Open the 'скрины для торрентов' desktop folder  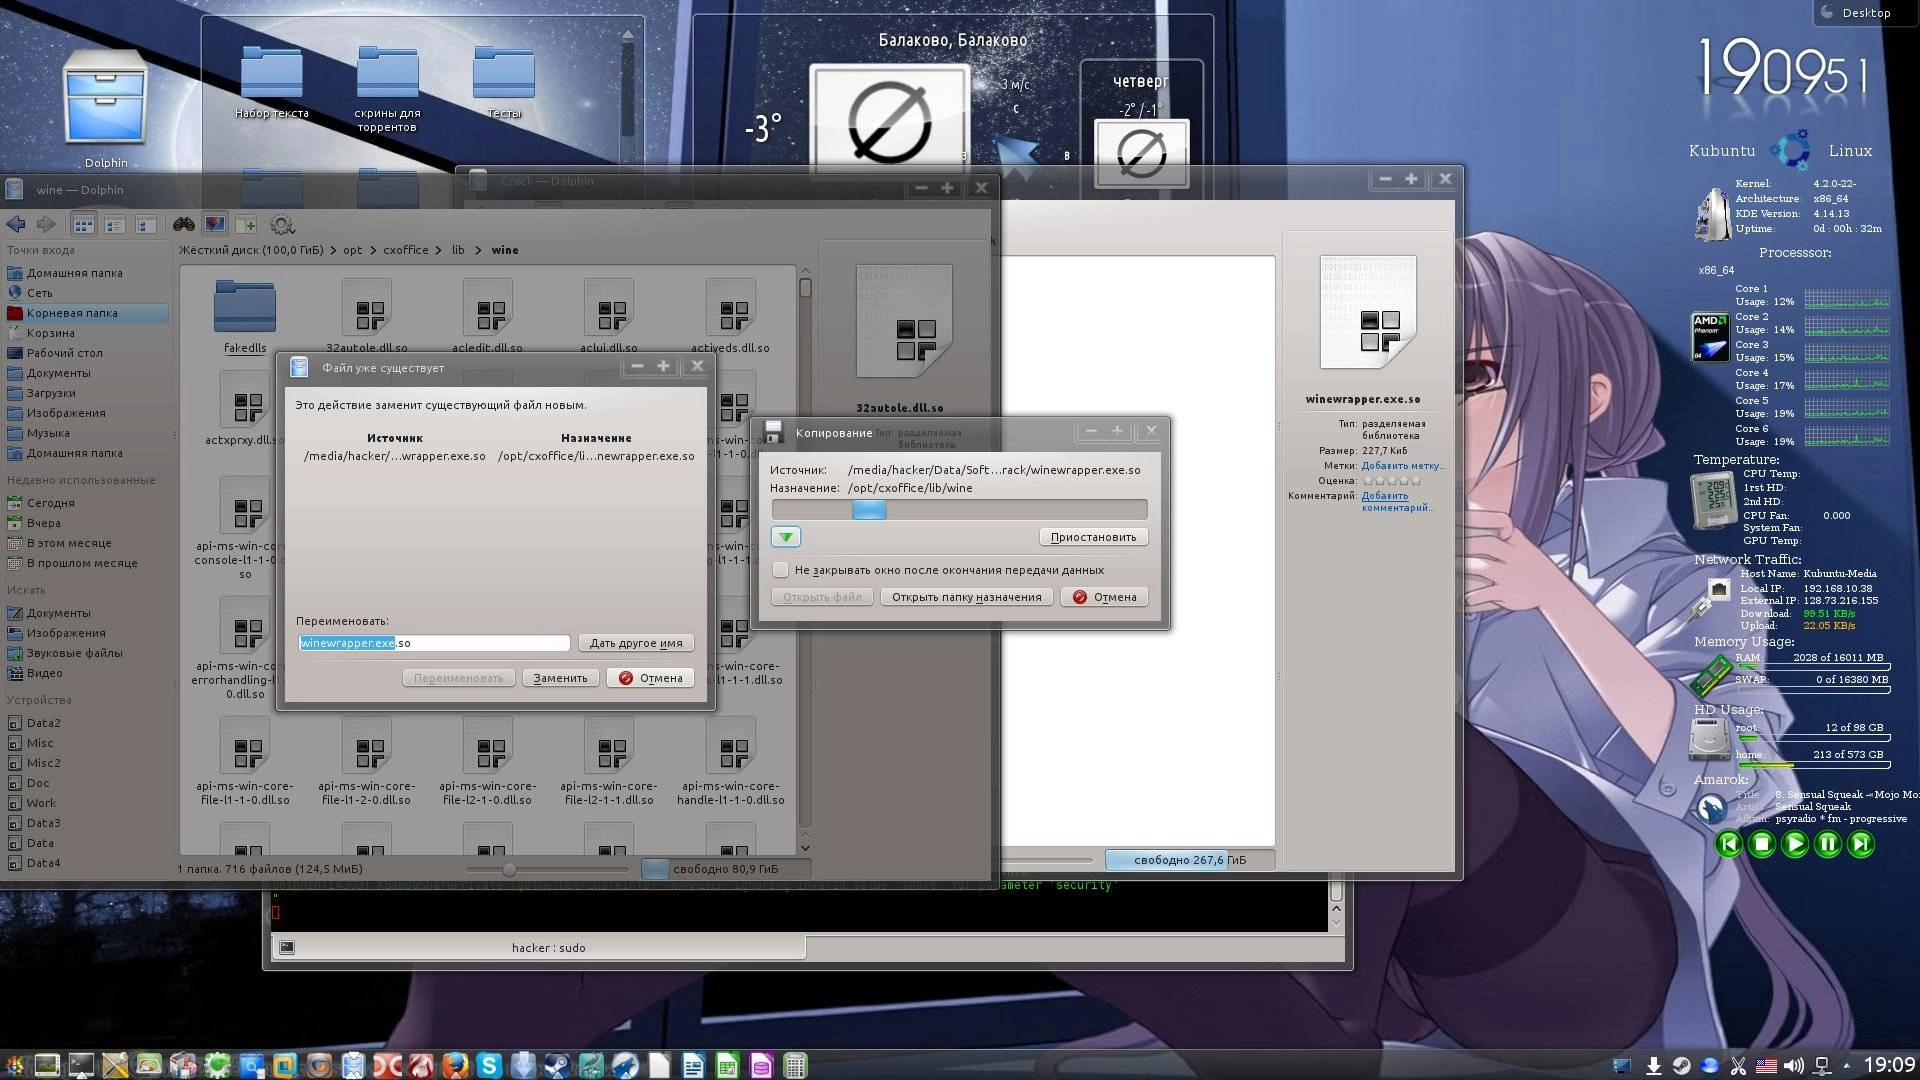(x=388, y=88)
